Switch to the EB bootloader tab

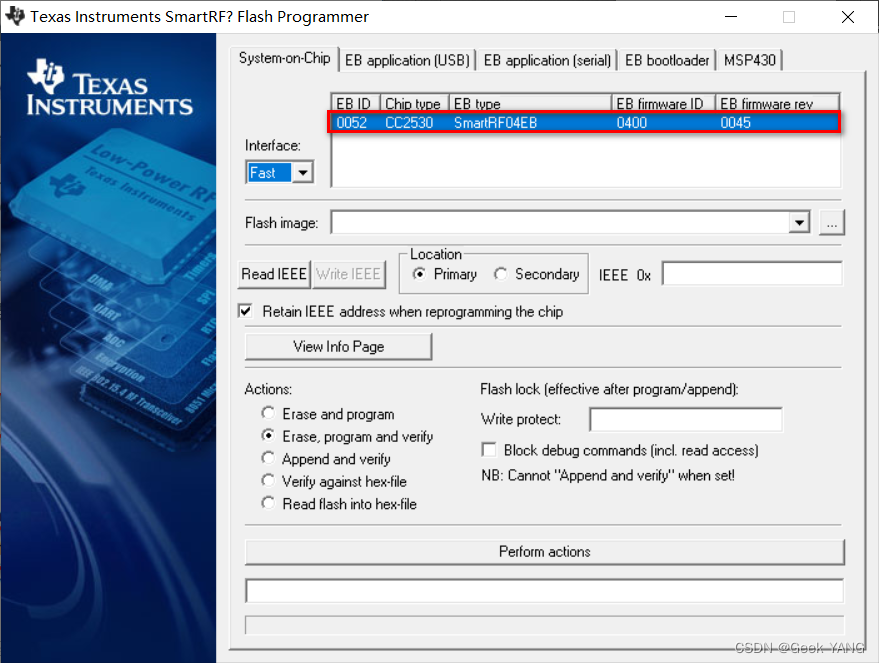[x=667, y=61]
